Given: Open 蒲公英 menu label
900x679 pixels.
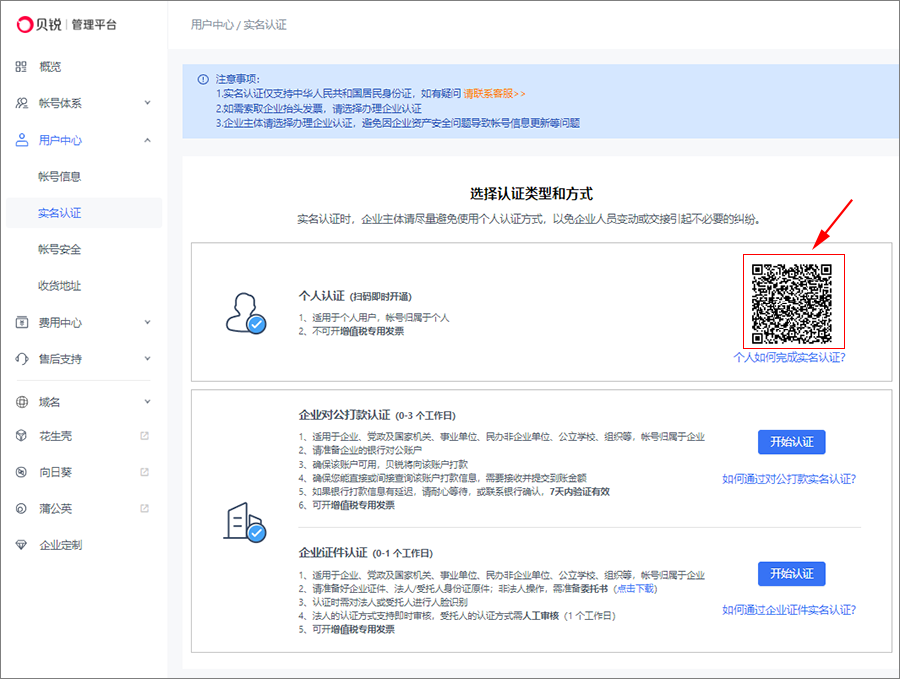Looking at the screenshot, I should pyautogui.click(x=55, y=509).
